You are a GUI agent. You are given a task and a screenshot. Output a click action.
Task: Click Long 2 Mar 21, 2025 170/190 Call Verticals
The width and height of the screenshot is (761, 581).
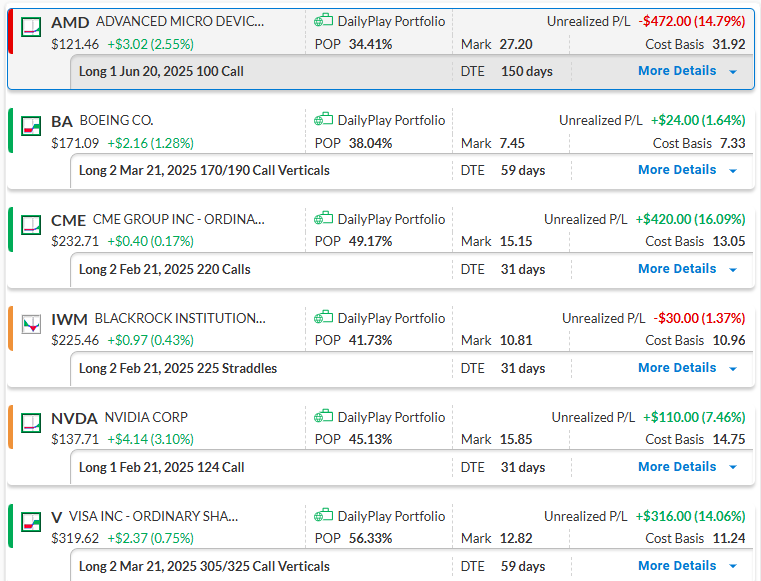[204, 170]
